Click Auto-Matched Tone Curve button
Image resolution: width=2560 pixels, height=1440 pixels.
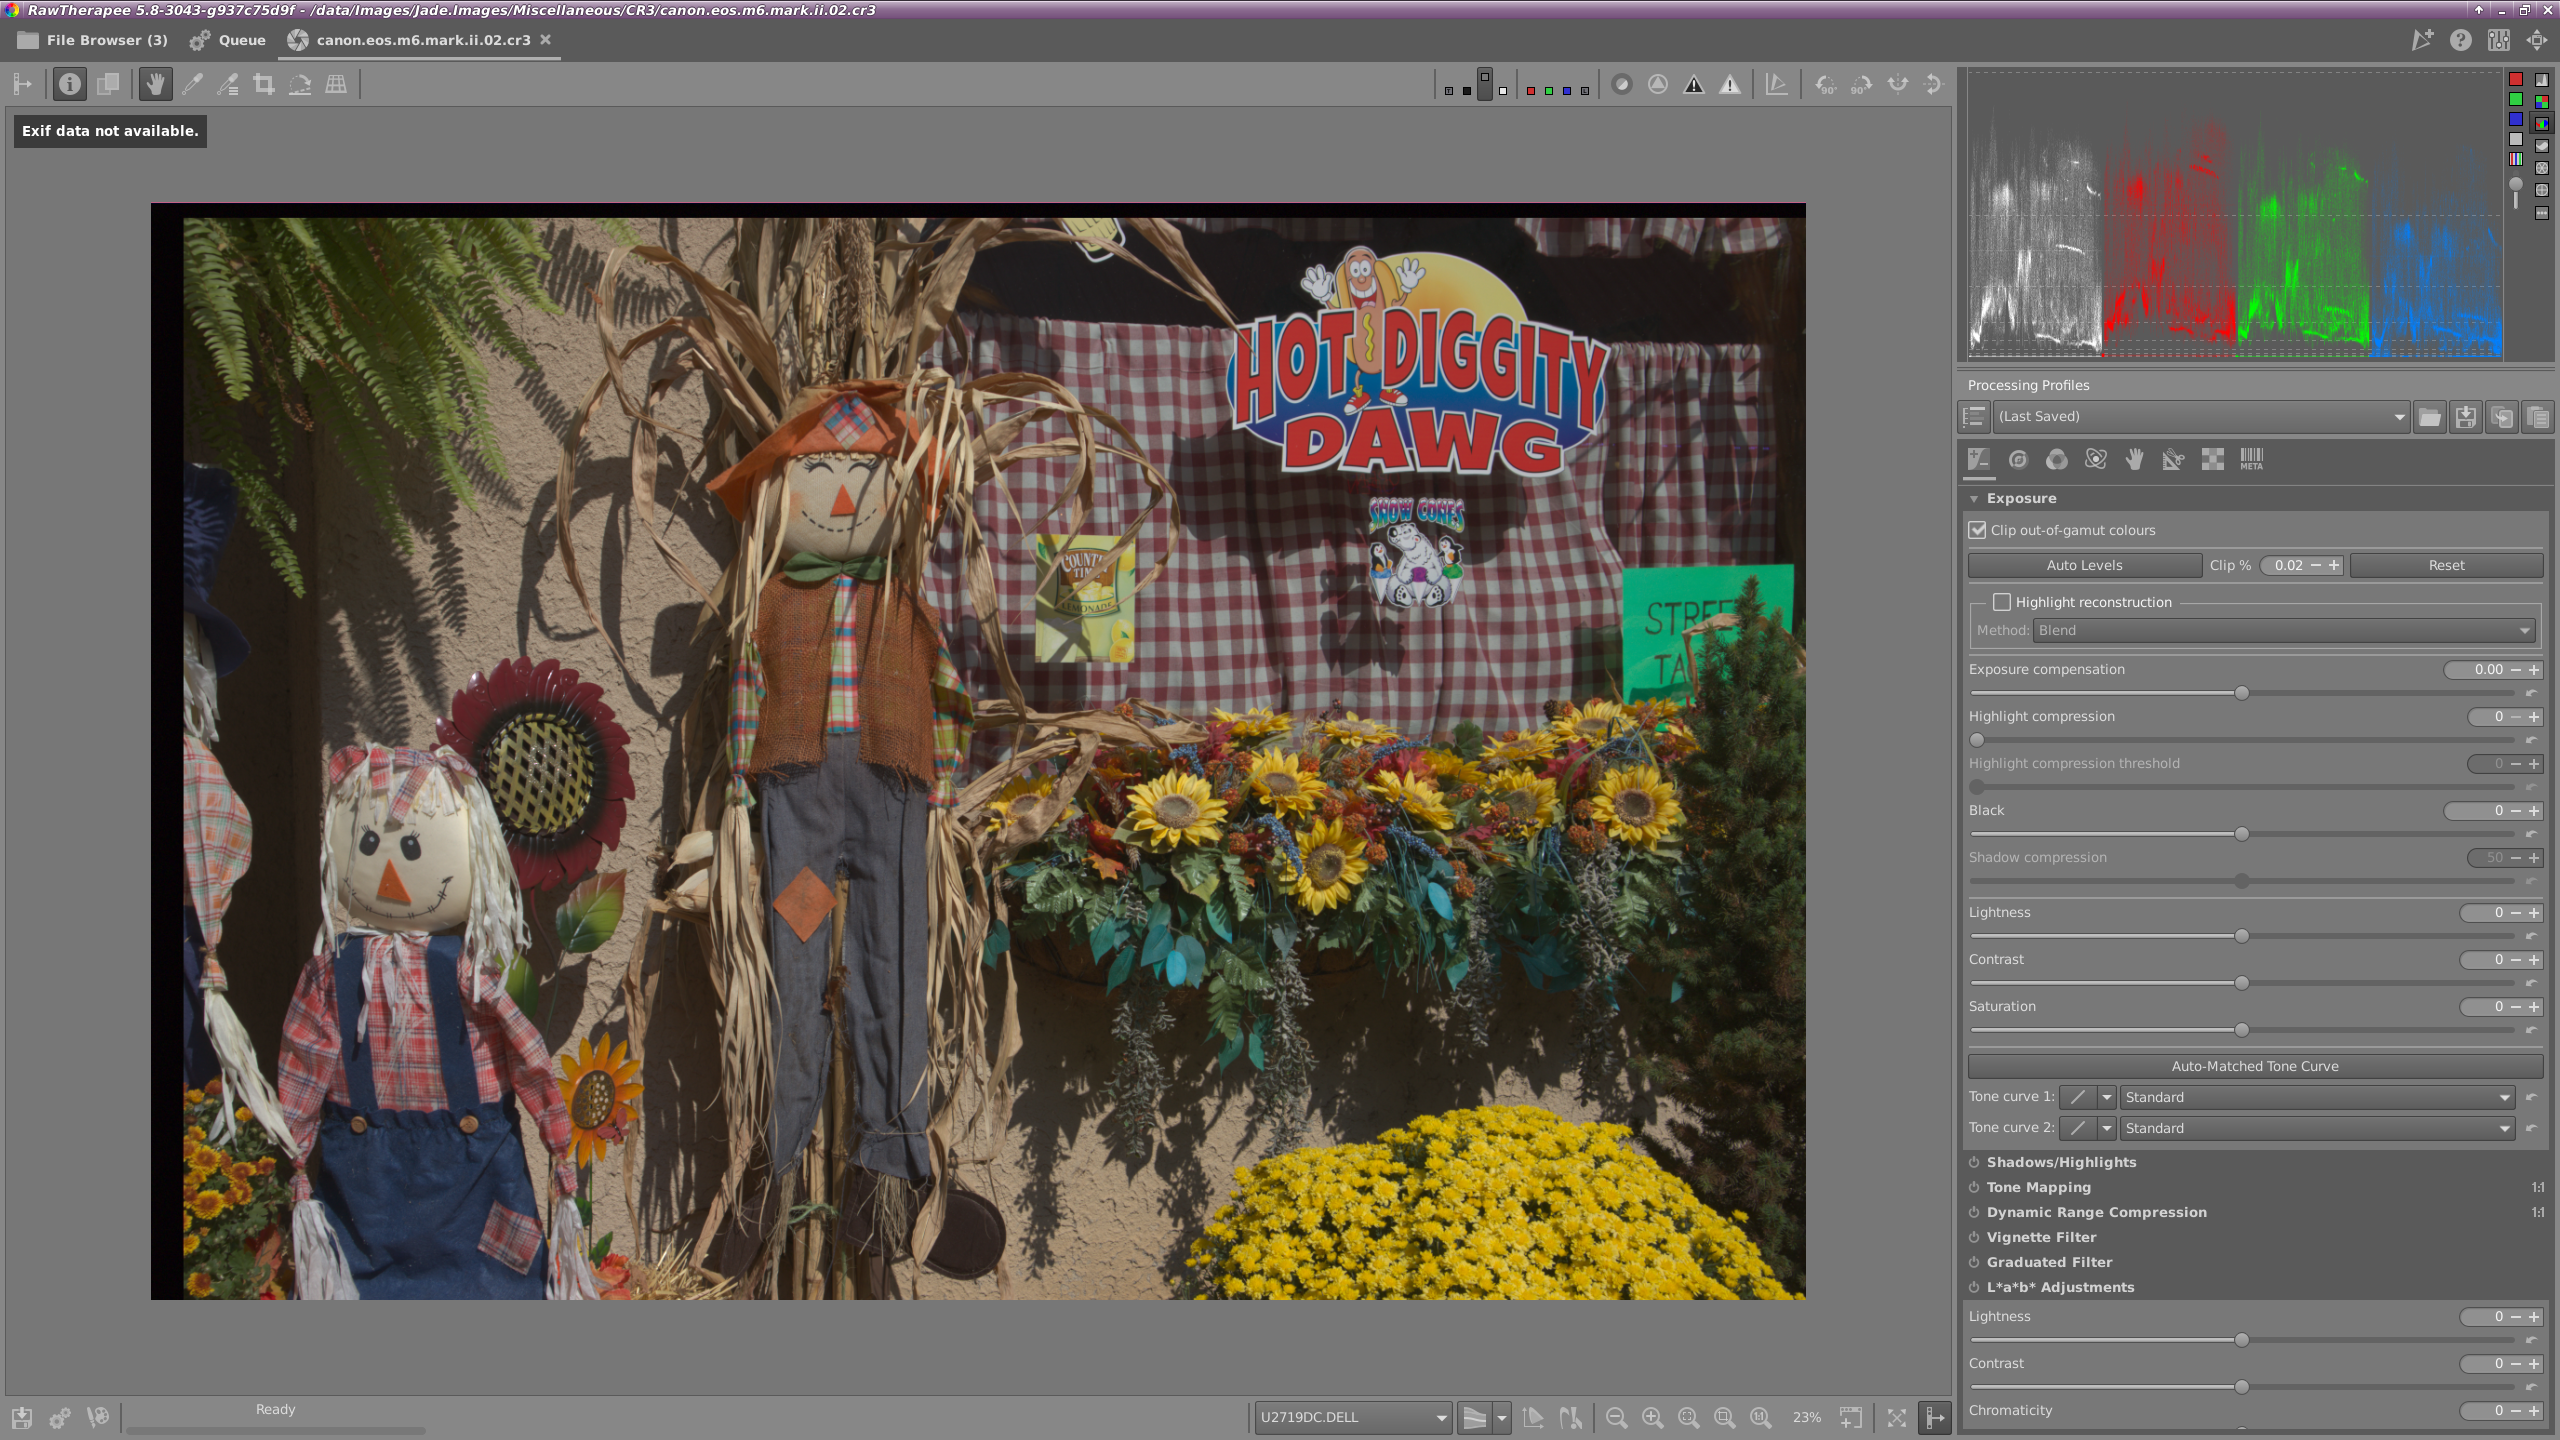[x=2255, y=1067]
